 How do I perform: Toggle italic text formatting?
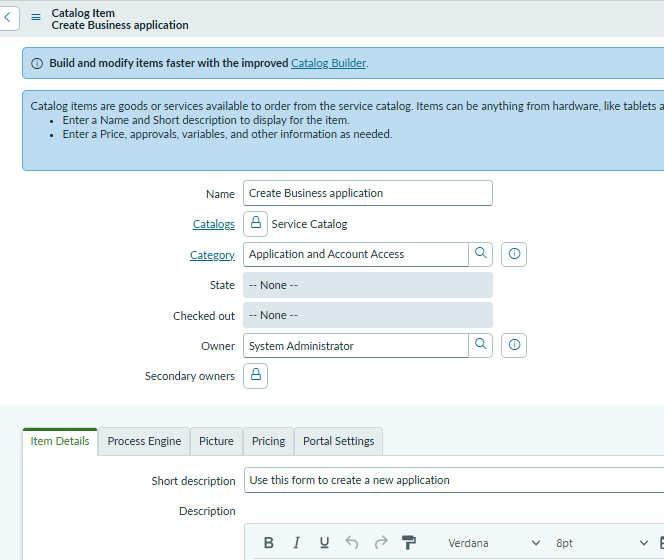(296, 543)
